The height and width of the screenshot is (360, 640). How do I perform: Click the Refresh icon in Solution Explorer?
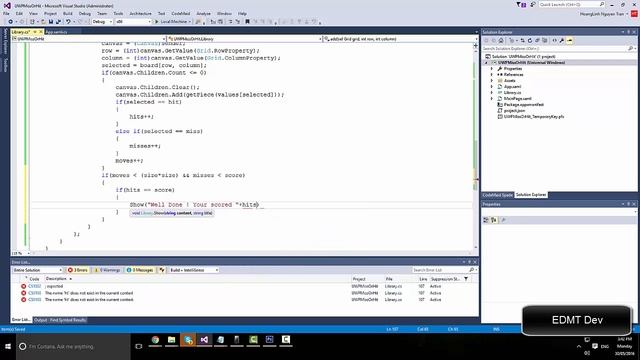pos(530,40)
